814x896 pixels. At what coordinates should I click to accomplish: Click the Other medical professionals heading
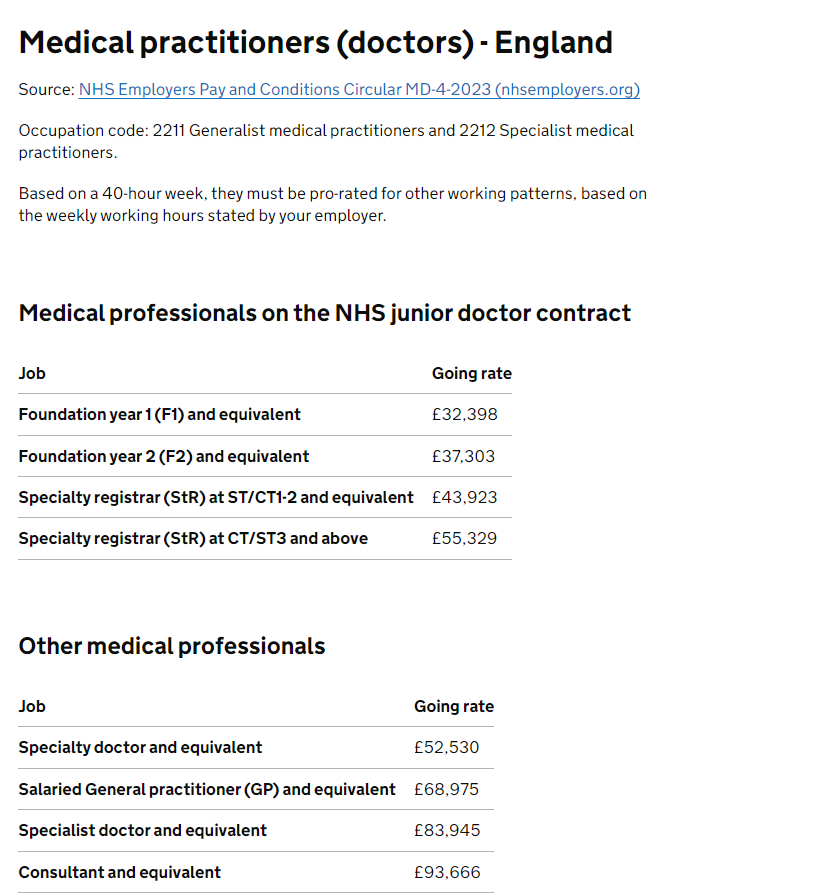(171, 646)
